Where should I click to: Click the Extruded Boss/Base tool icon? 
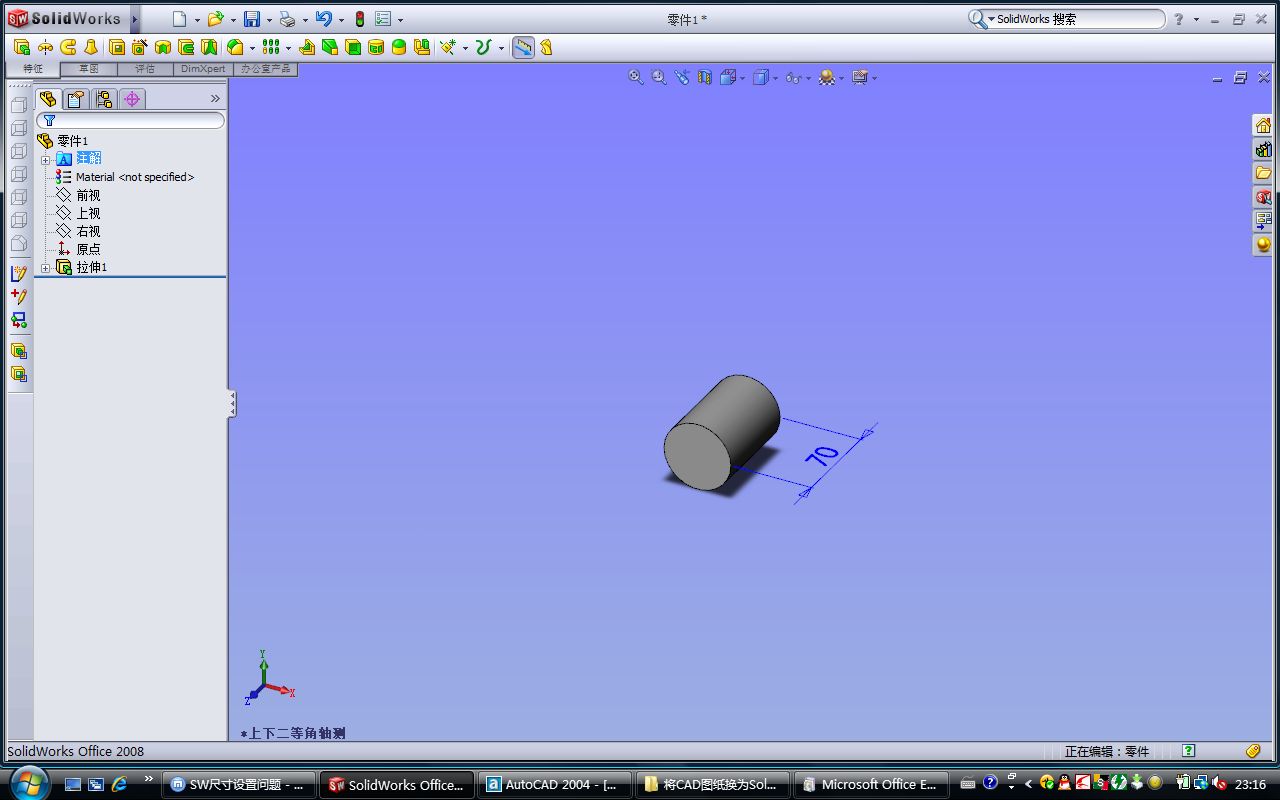tap(21, 47)
